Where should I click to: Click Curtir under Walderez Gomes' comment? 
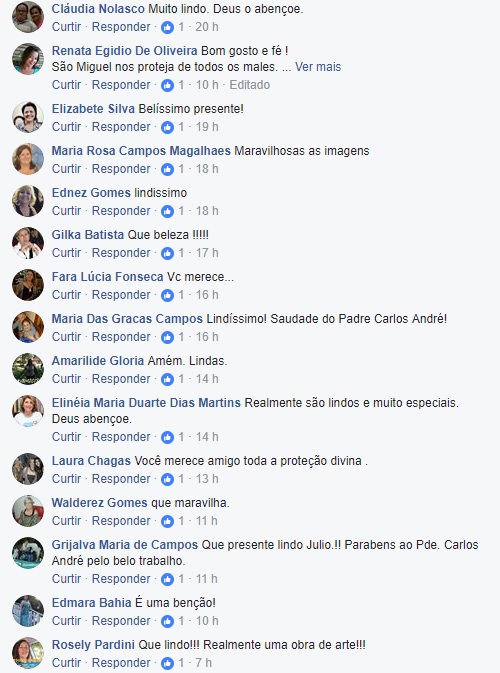(x=66, y=521)
